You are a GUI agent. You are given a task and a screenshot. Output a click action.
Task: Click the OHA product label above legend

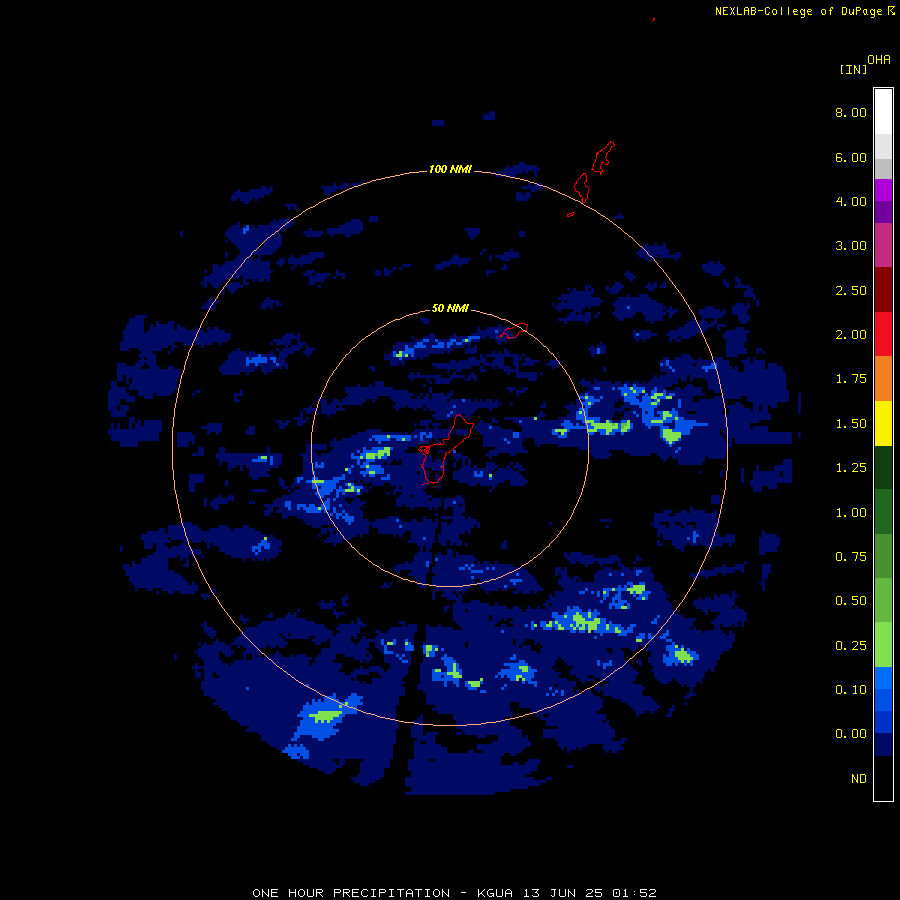click(879, 60)
